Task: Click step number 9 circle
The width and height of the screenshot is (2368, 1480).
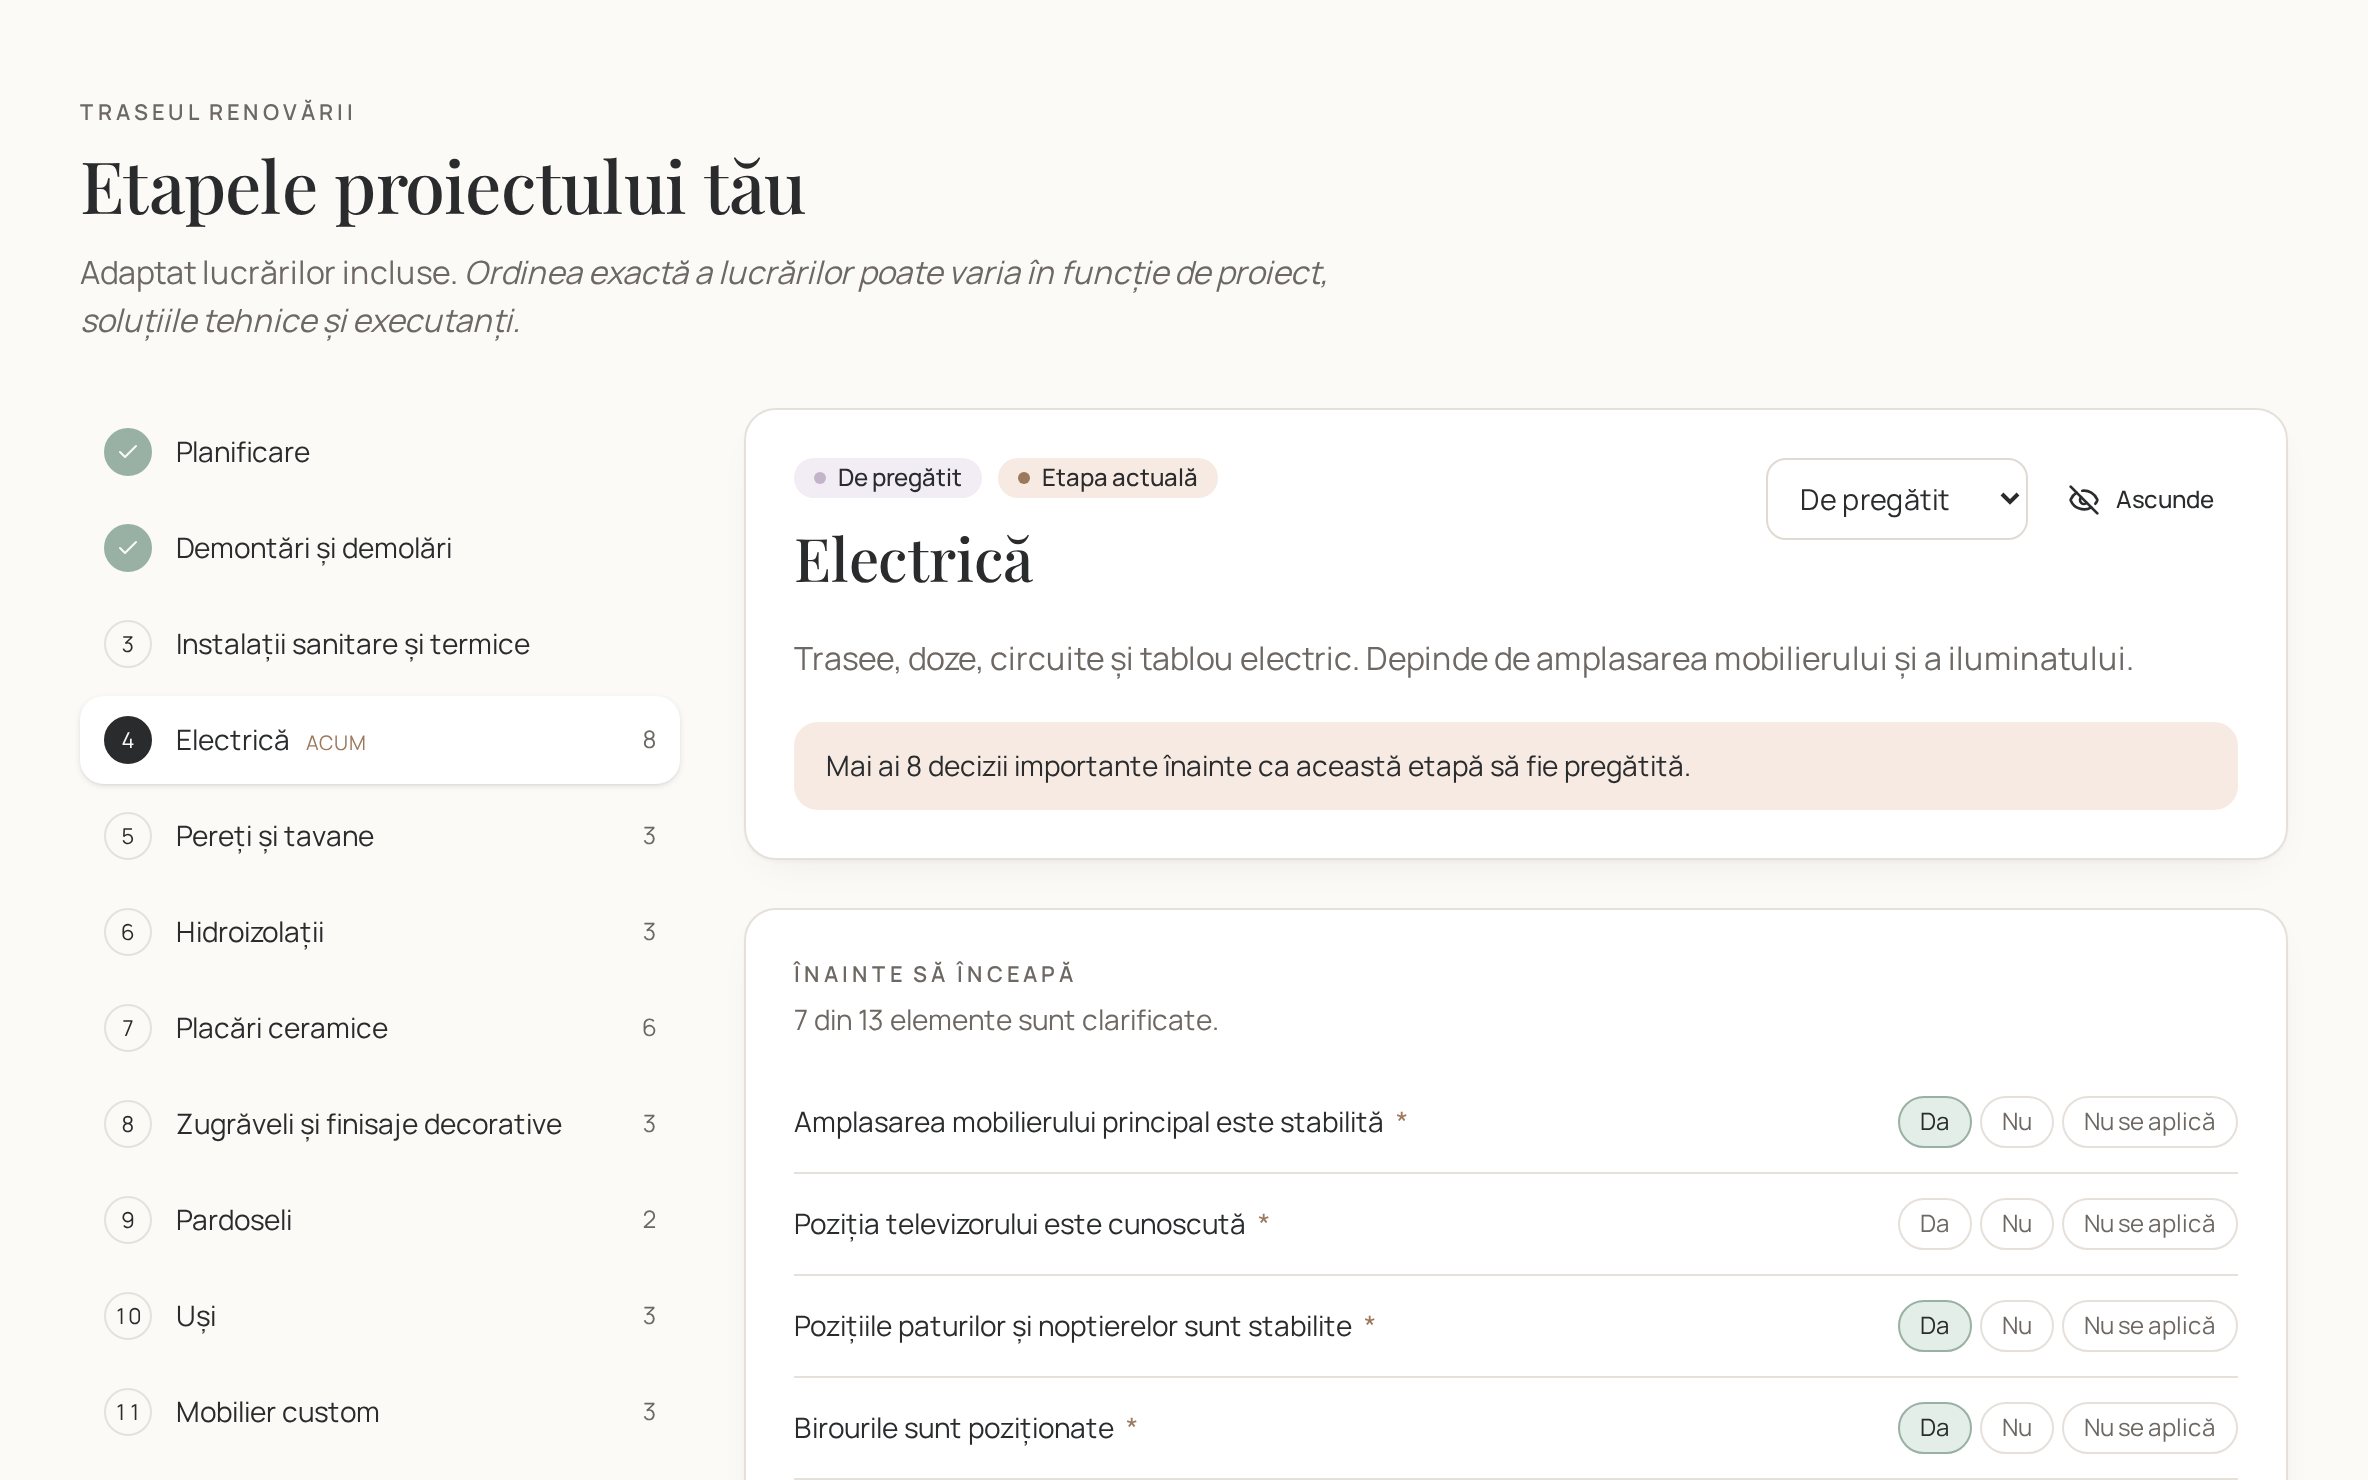Action: (x=128, y=1220)
